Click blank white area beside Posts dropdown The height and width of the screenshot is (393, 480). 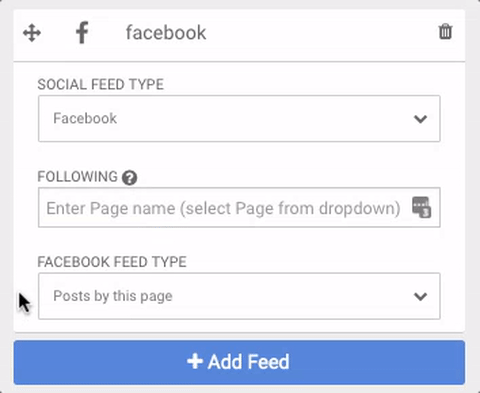(26, 267)
